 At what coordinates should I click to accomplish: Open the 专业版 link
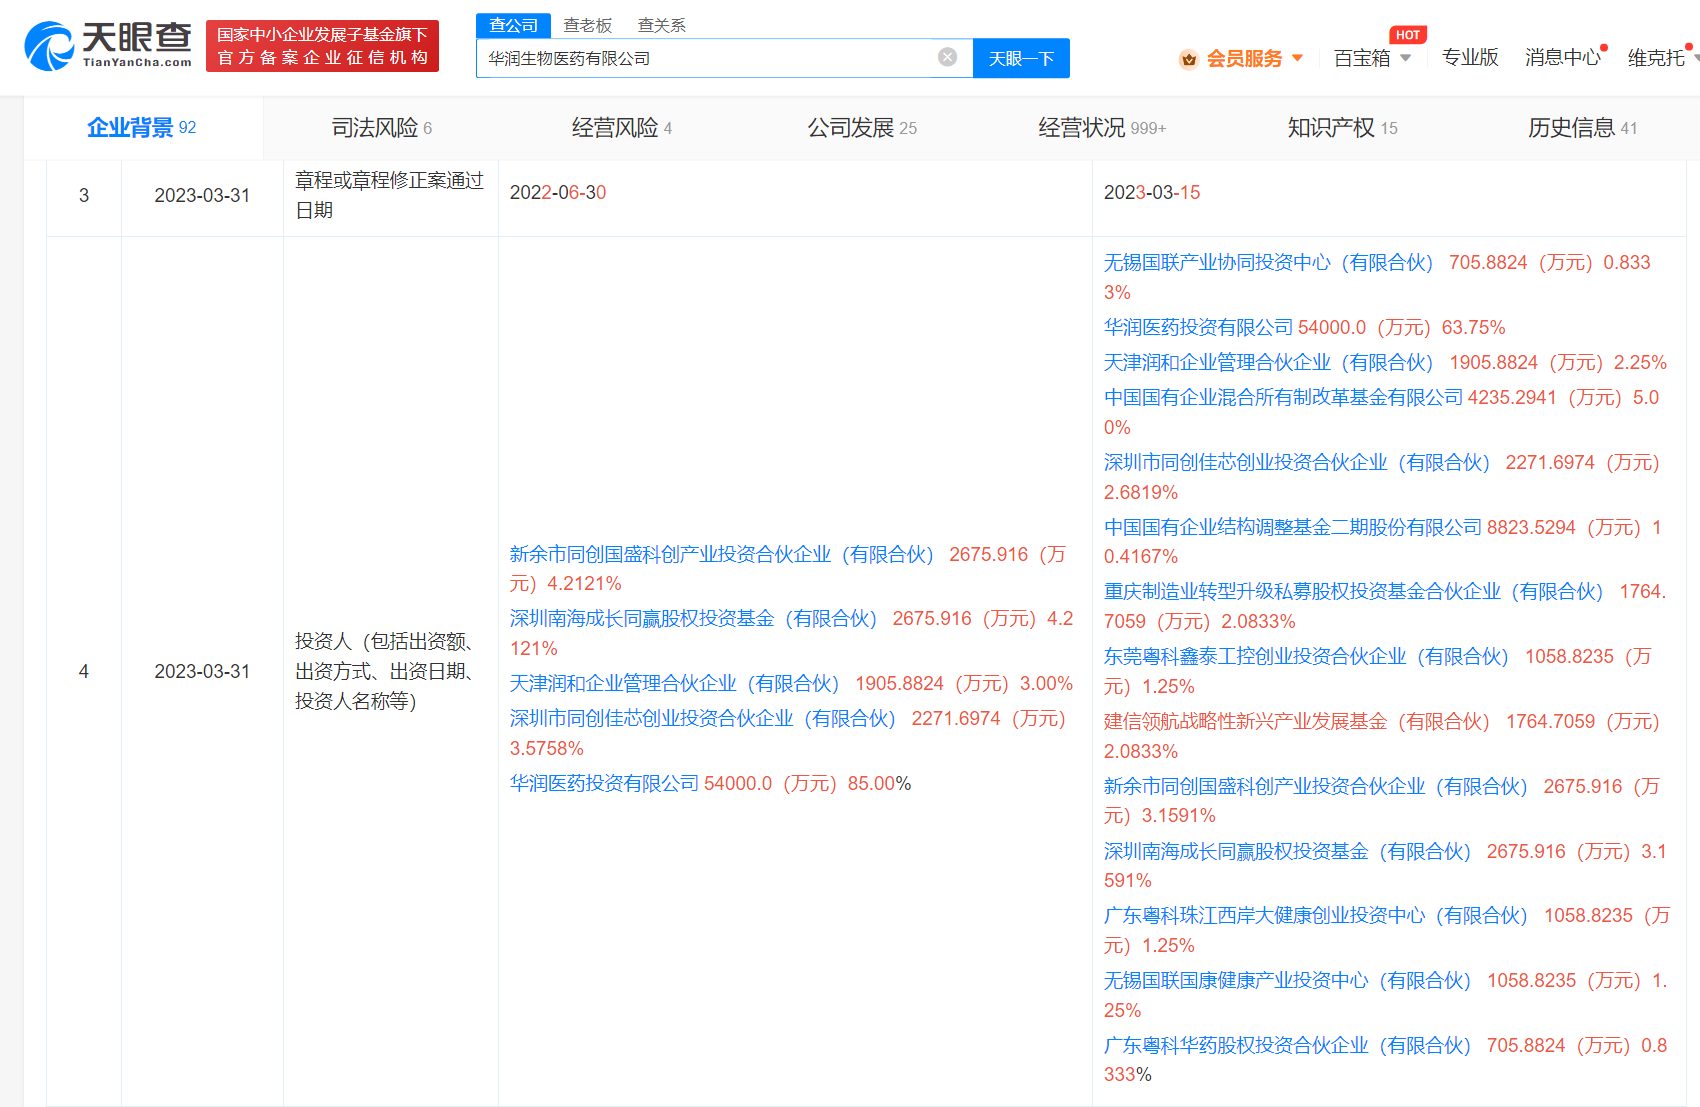(1469, 58)
